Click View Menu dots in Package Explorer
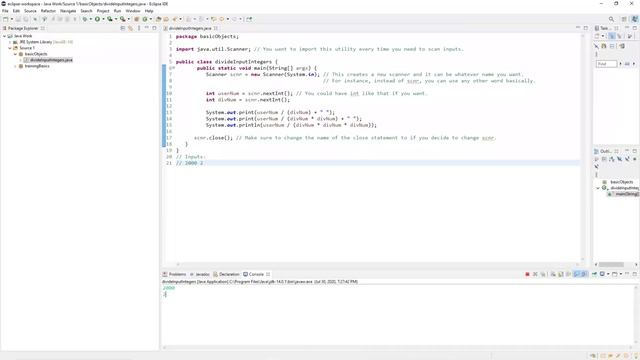Image resolution: width=640 pixels, height=360 pixels. pyautogui.click(x=139, y=28)
